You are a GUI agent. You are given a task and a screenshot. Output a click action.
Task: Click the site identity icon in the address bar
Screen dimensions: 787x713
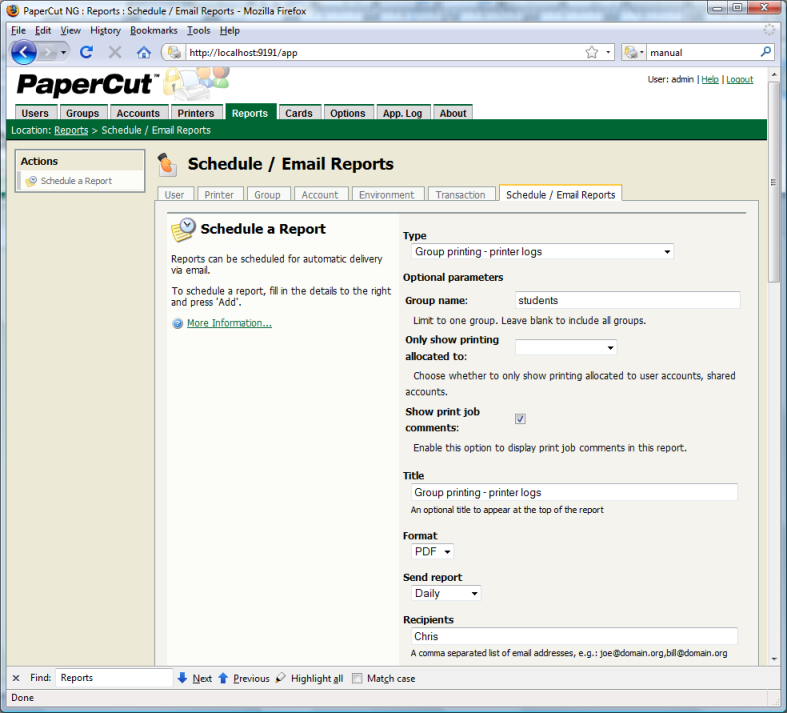point(174,52)
